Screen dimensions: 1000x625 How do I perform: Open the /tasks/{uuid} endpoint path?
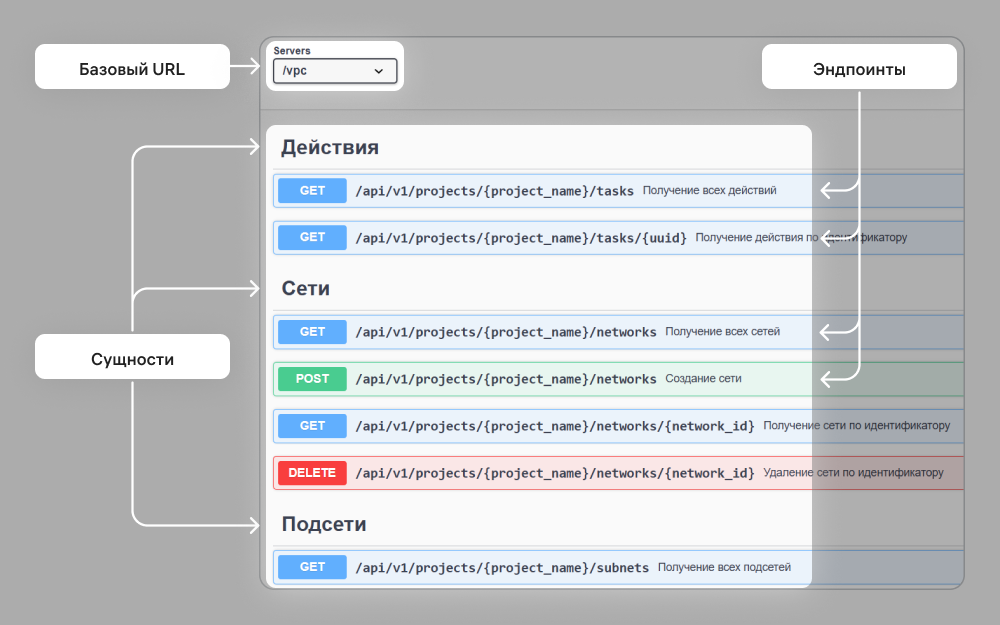click(521, 238)
